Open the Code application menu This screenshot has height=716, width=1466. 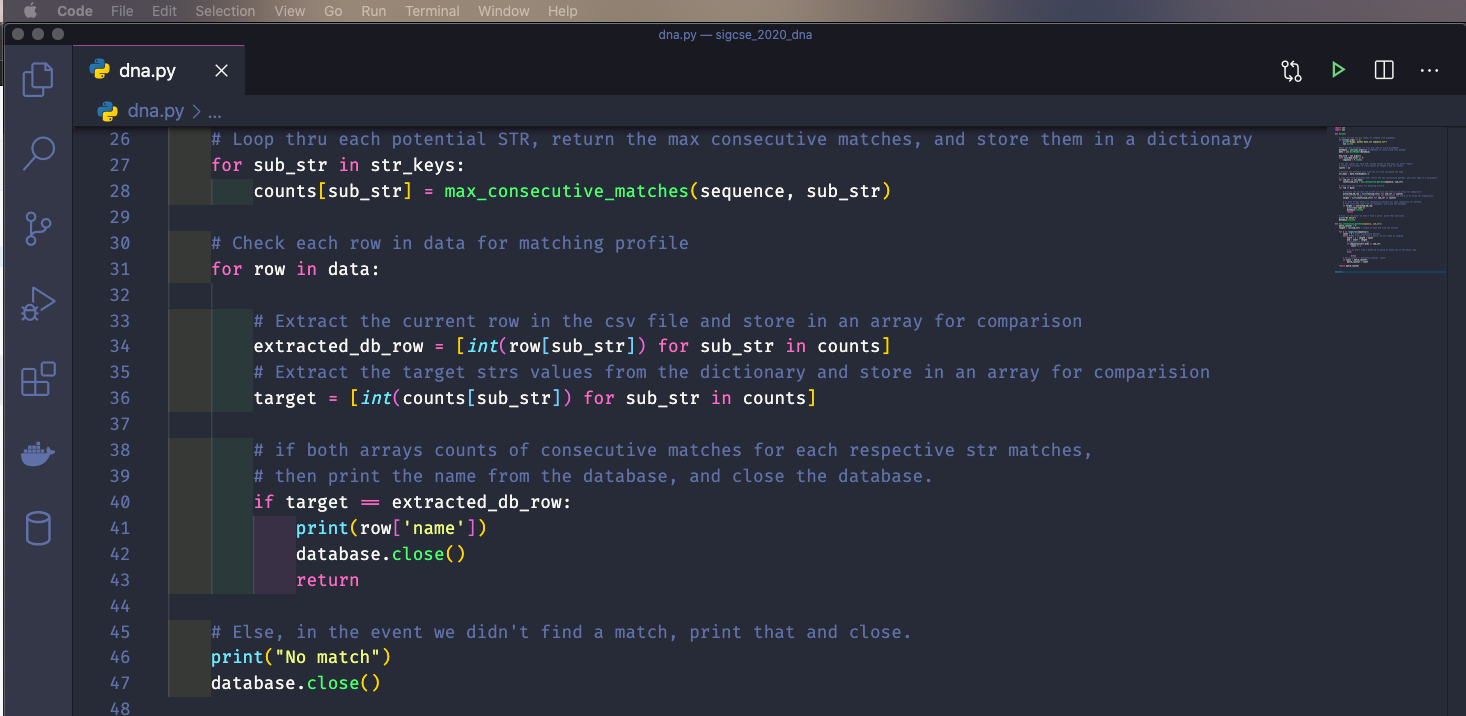(75, 11)
